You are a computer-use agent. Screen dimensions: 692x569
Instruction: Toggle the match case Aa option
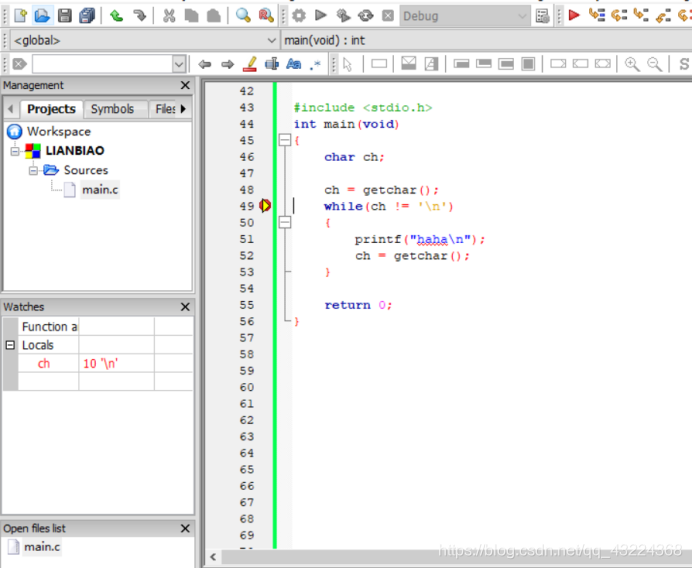coord(293,64)
